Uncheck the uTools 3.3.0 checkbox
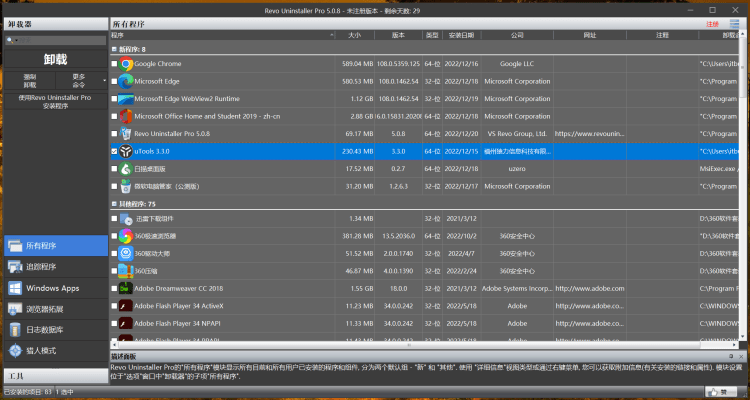 click(114, 151)
